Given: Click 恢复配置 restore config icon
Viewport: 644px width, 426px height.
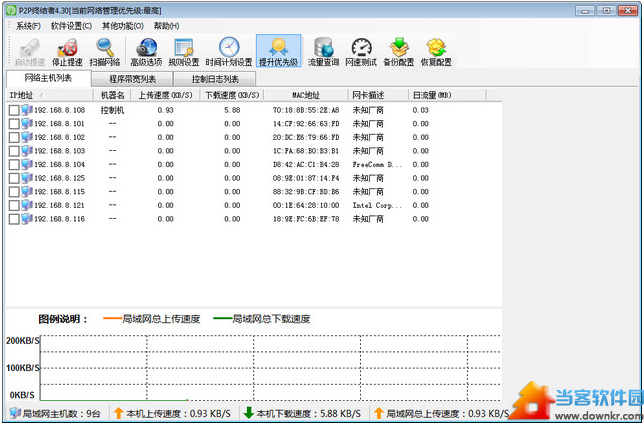Looking at the screenshot, I should [x=436, y=47].
